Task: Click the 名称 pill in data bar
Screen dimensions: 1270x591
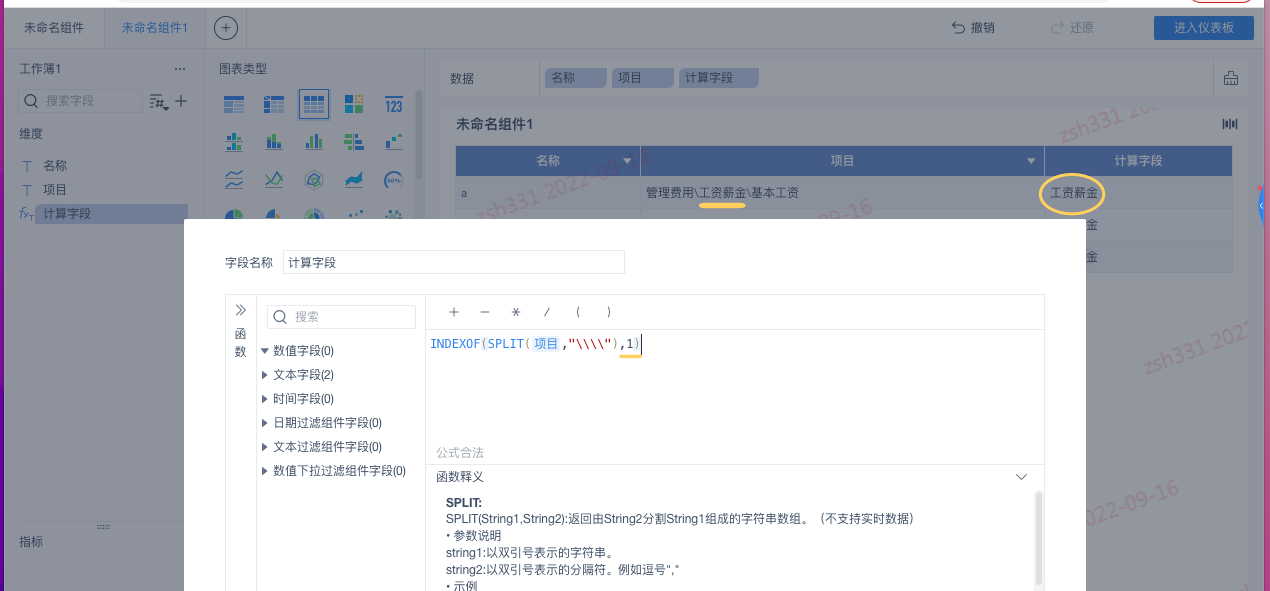Action: (576, 78)
